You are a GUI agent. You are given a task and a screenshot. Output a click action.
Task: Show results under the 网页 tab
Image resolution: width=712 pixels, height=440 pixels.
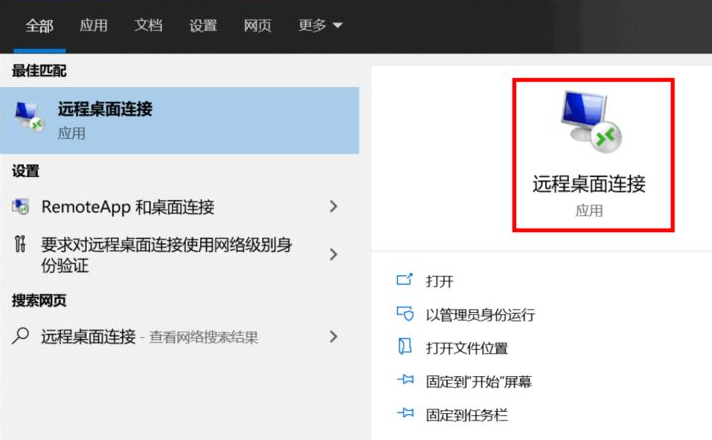tap(257, 26)
